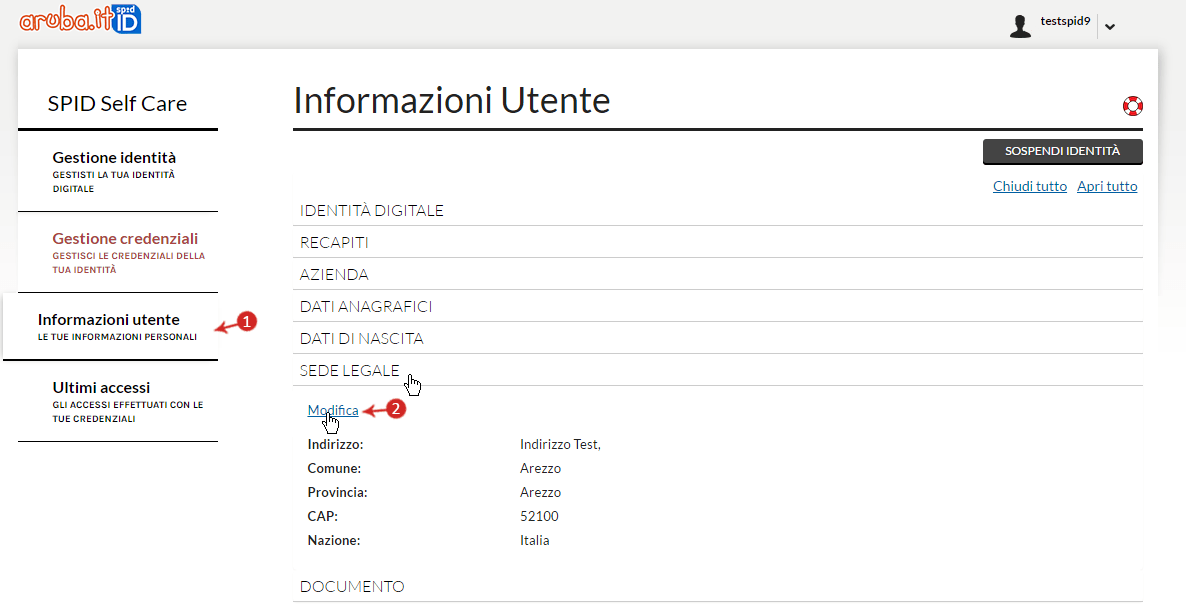Click the SPID badge next to aruba logo
The image size is (1186, 613).
(125, 18)
